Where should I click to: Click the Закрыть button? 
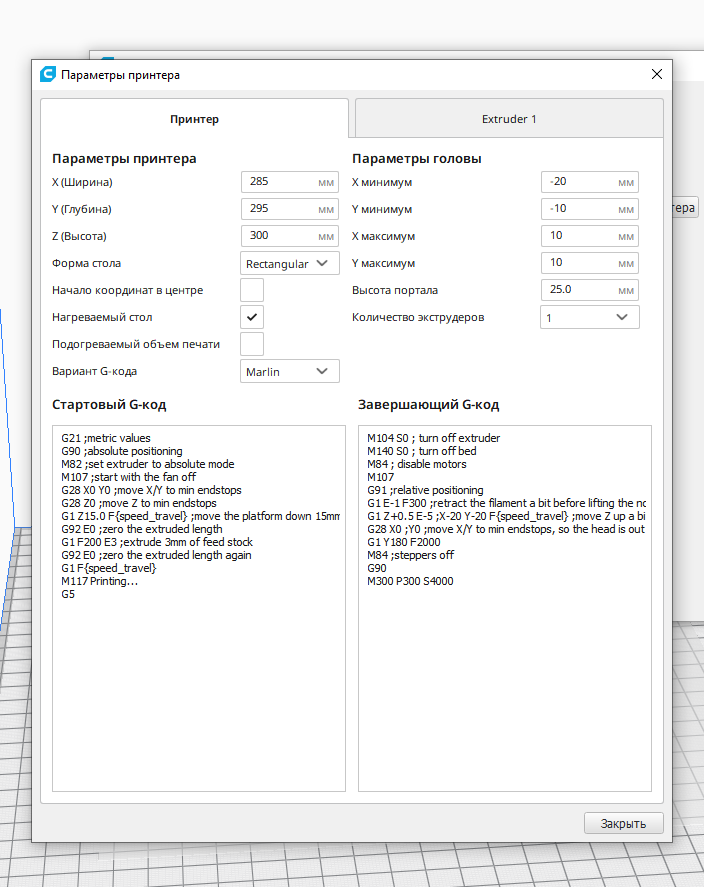(623, 824)
